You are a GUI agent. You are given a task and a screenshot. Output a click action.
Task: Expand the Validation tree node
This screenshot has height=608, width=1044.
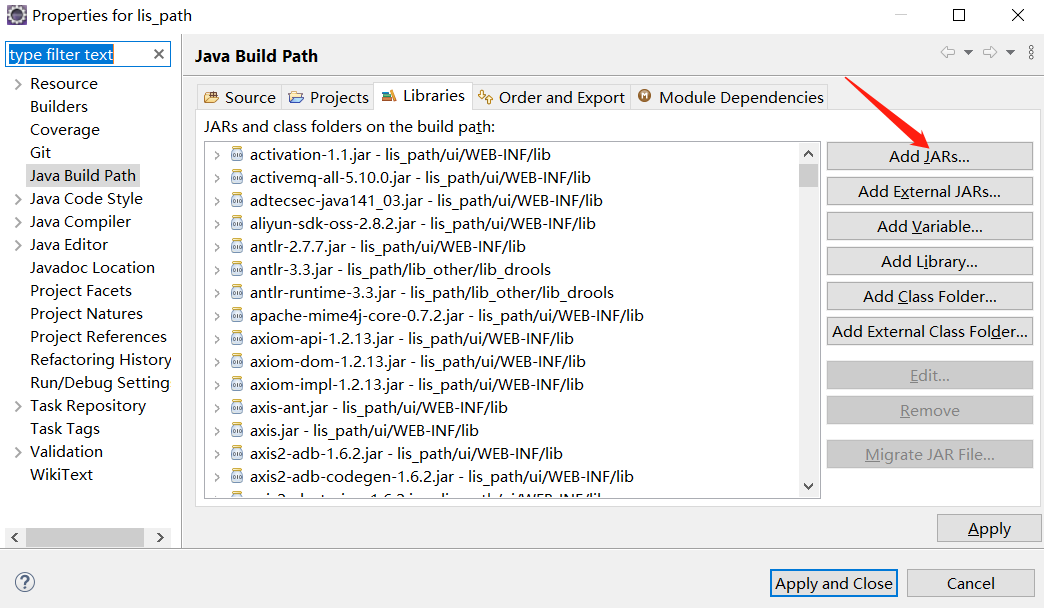(x=18, y=452)
